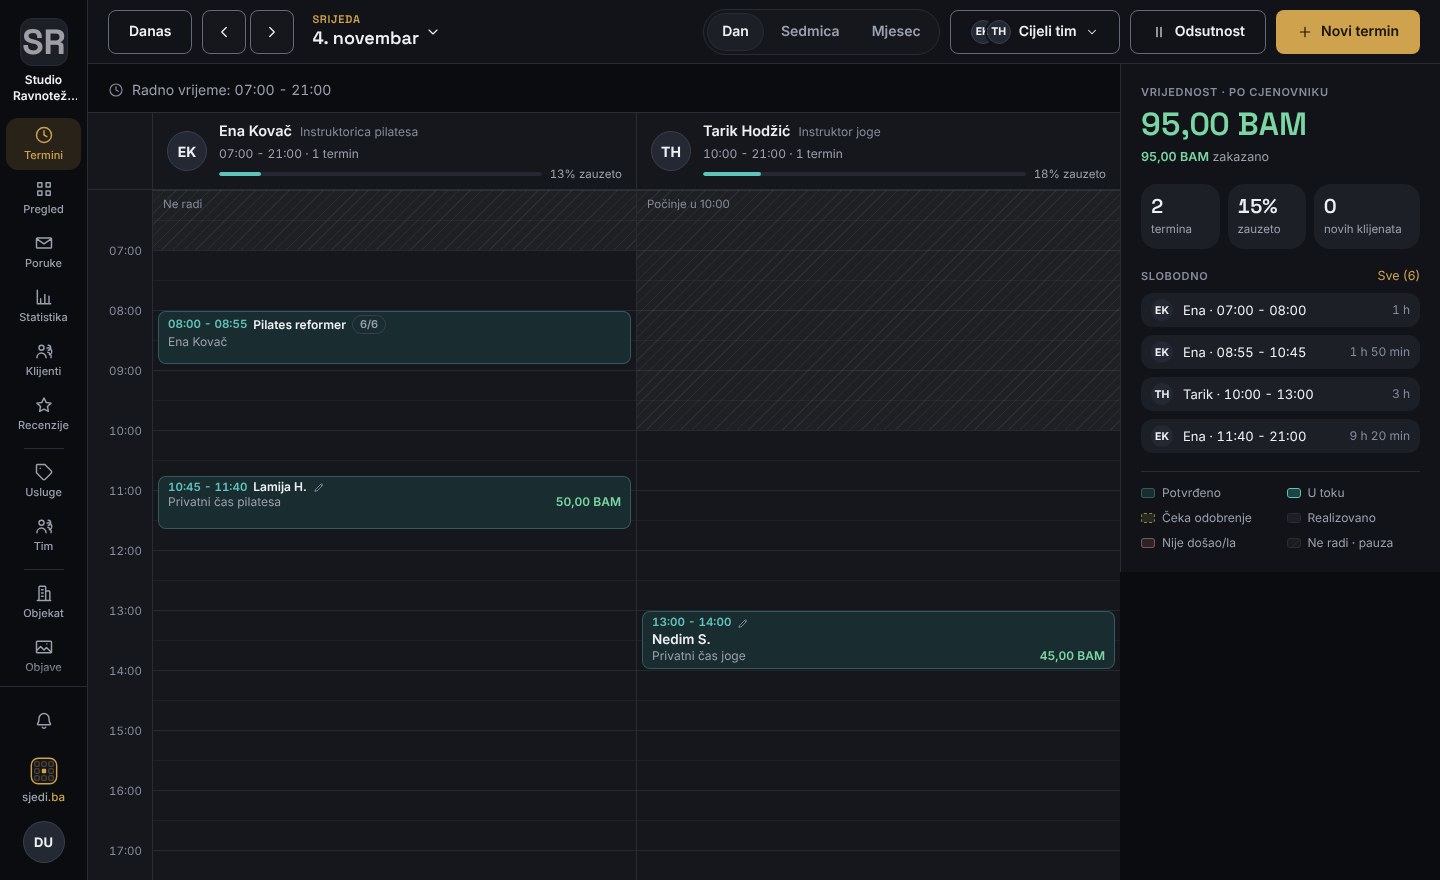The image size is (1440, 880).
Task: Jump to today with Danas
Action: coord(150,32)
